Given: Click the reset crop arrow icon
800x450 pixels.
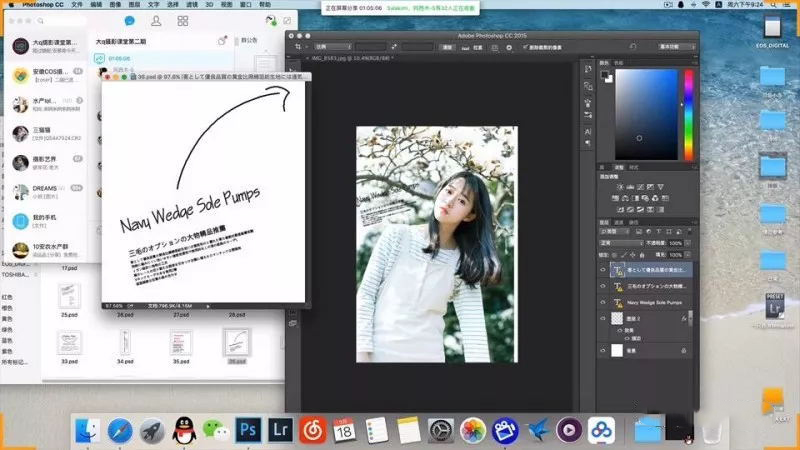Looking at the screenshot, I should [633, 47].
